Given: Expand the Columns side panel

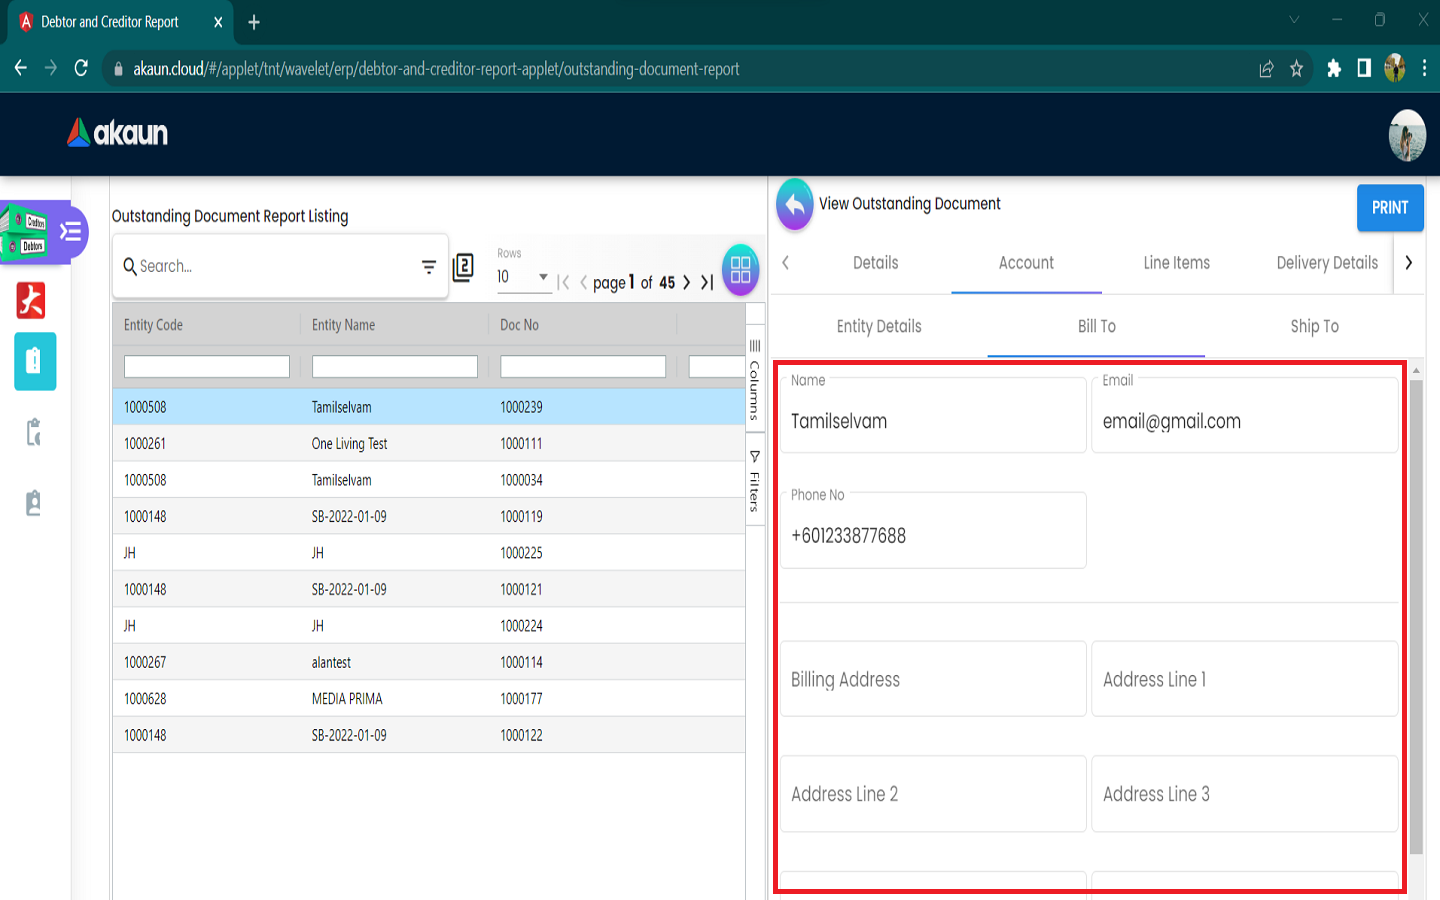Looking at the screenshot, I should point(755,380).
